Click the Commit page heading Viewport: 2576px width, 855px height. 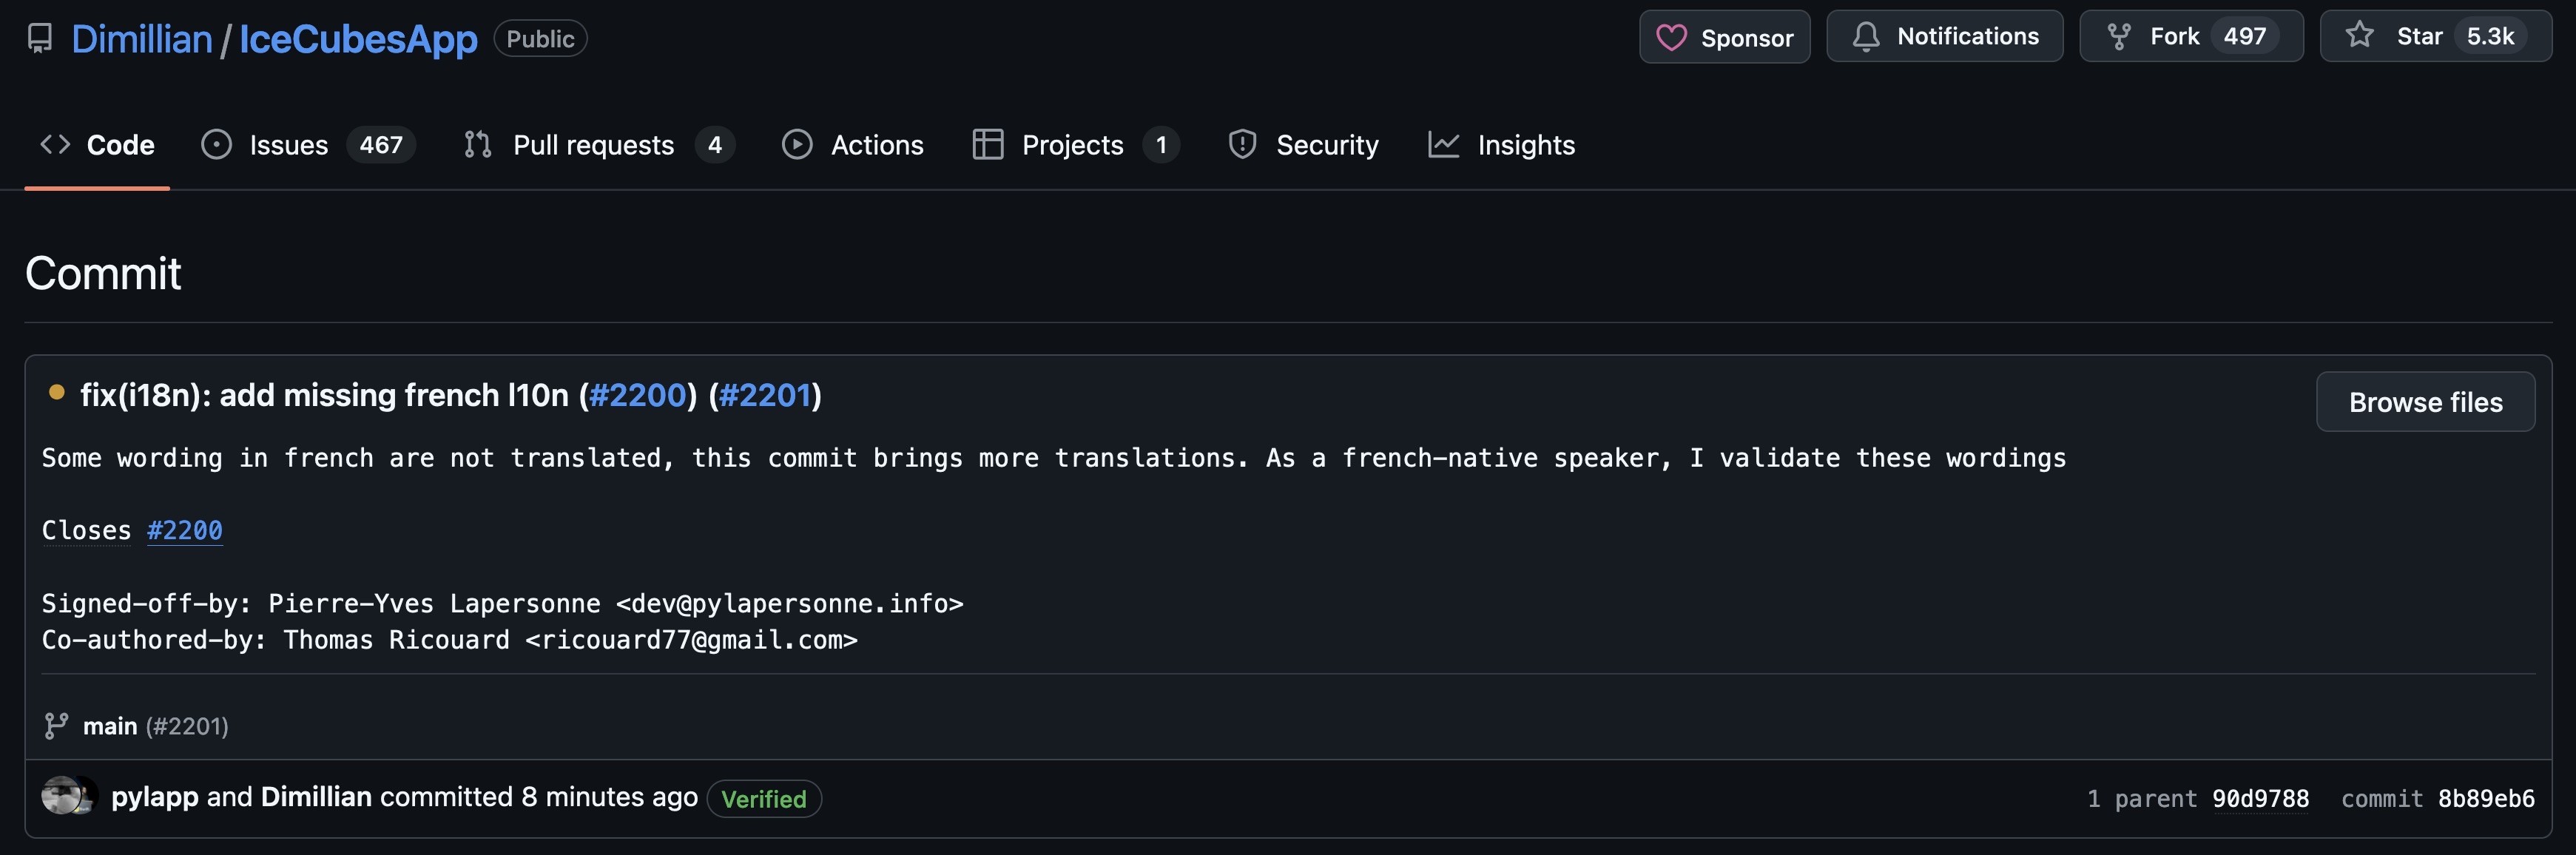point(103,273)
